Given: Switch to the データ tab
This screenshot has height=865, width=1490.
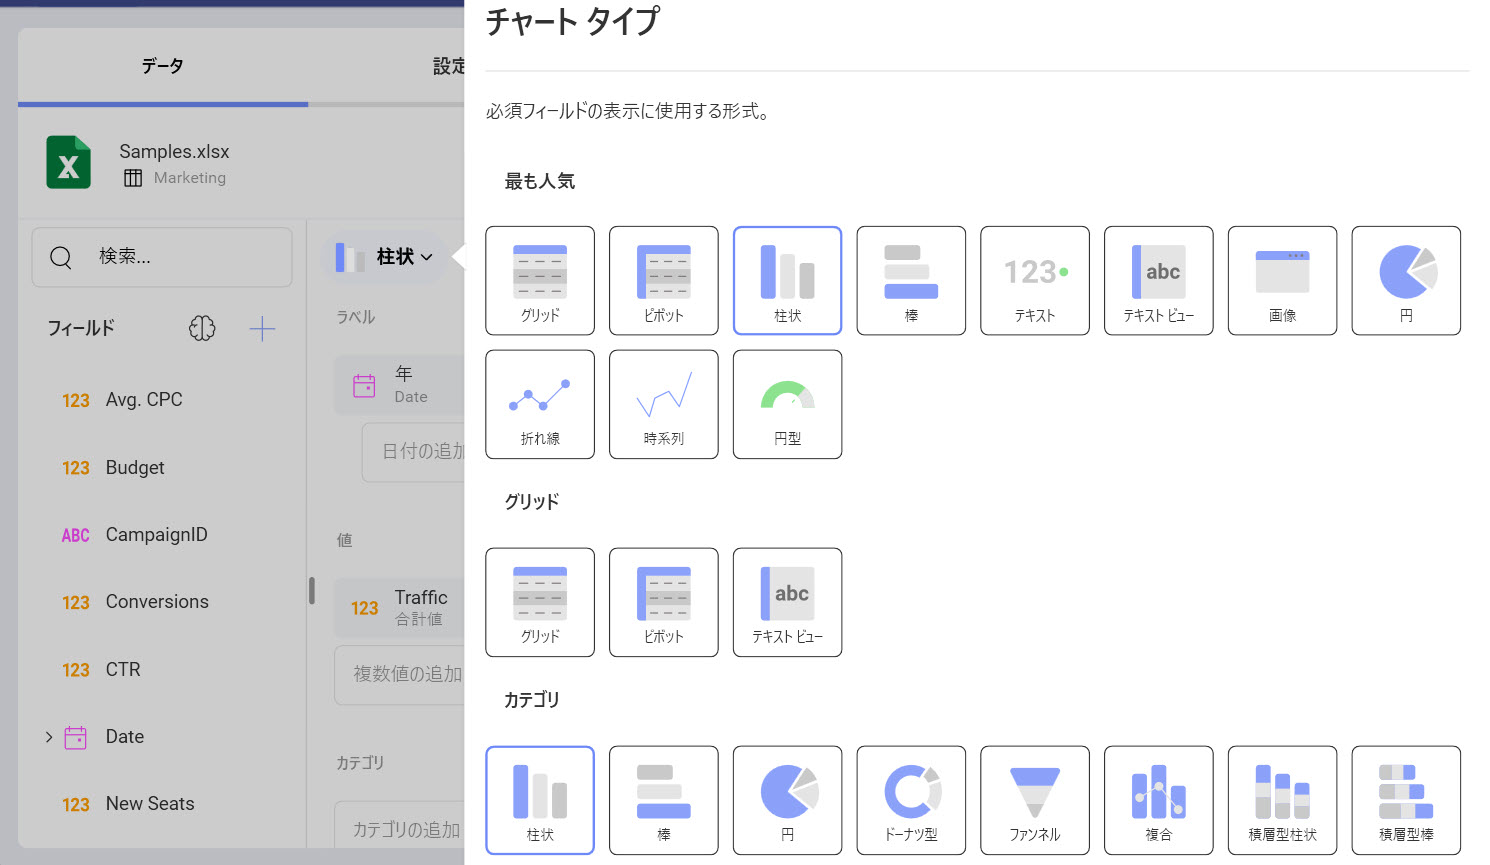Looking at the screenshot, I should coord(162,66).
